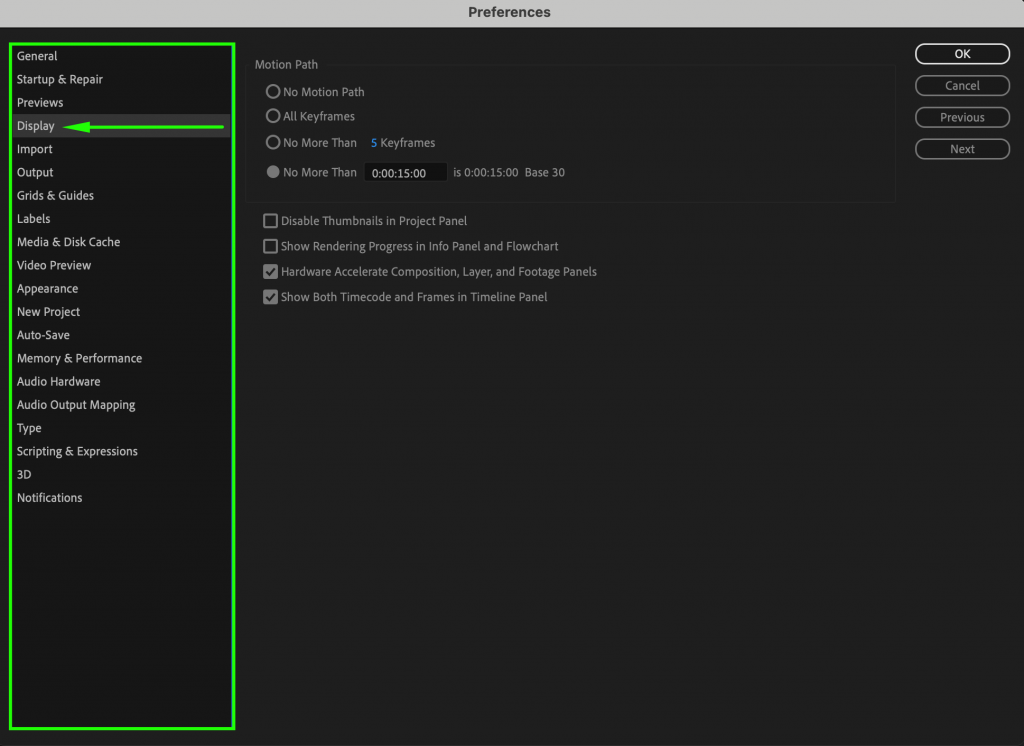Image resolution: width=1024 pixels, height=746 pixels.
Task: Select the No Motion Path radio button
Action: click(272, 91)
